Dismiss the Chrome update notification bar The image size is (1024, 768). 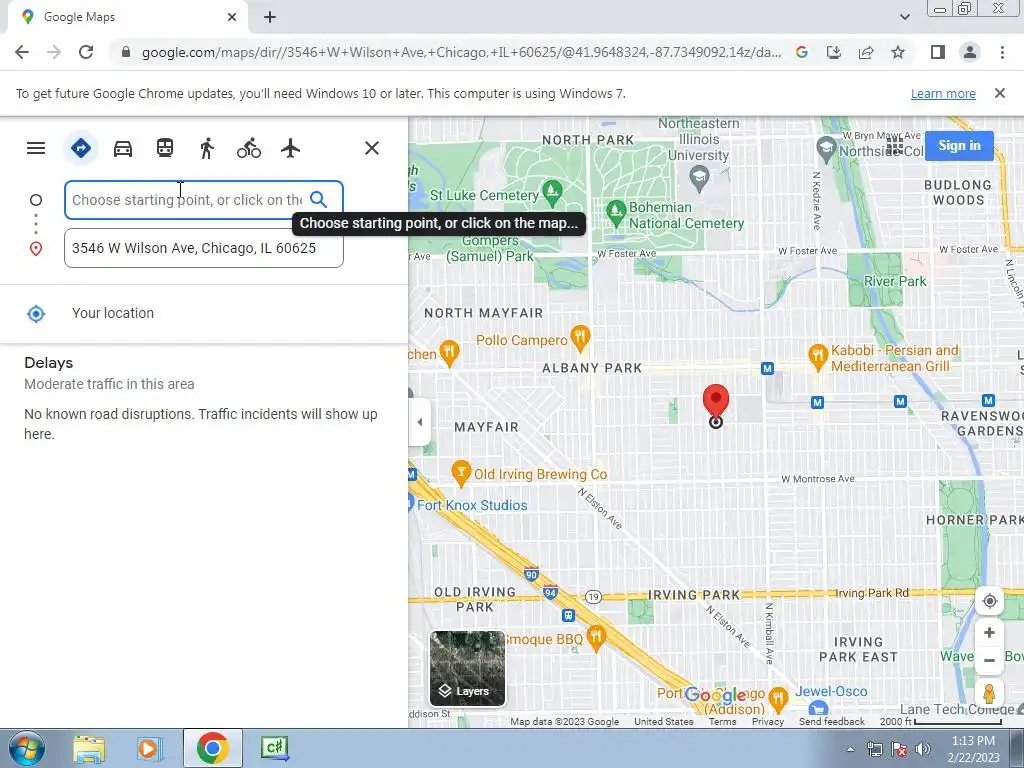point(1000,93)
